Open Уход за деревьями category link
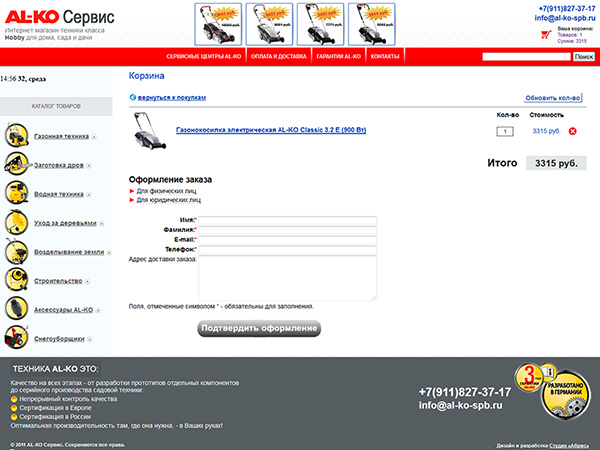The width and height of the screenshot is (600, 450). pos(65,223)
